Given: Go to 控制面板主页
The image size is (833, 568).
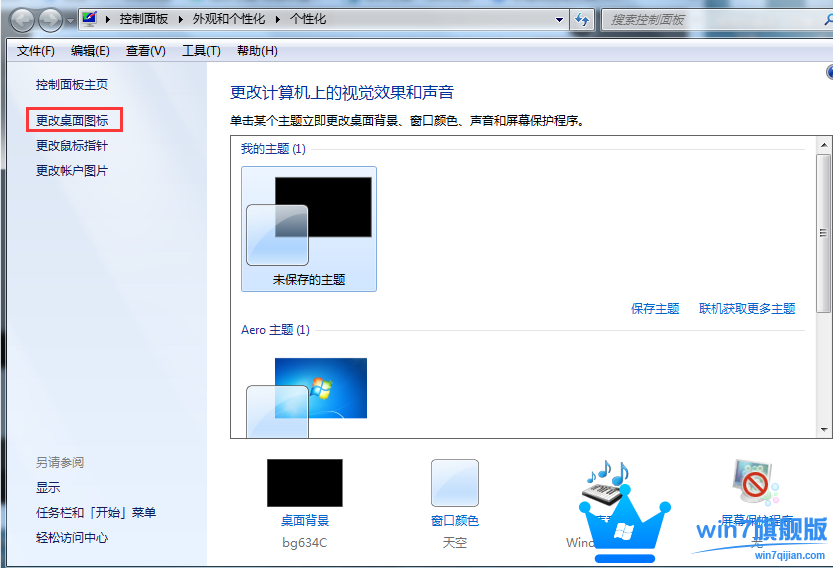Looking at the screenshot, I should click(72, 84).
